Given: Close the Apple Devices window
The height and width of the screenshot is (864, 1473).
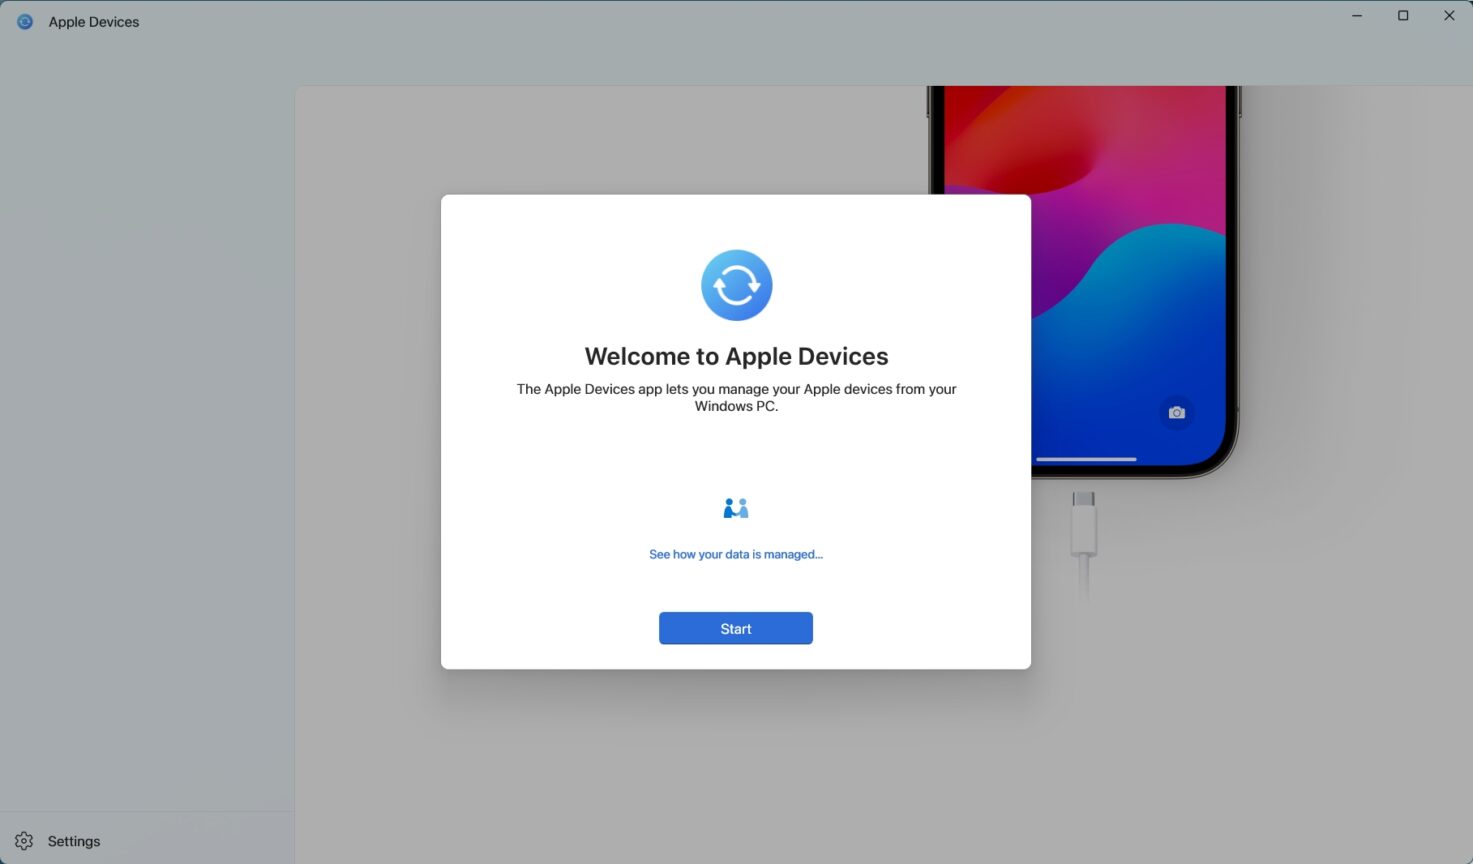Looking at the screenshot, I should coord(1448,15).
